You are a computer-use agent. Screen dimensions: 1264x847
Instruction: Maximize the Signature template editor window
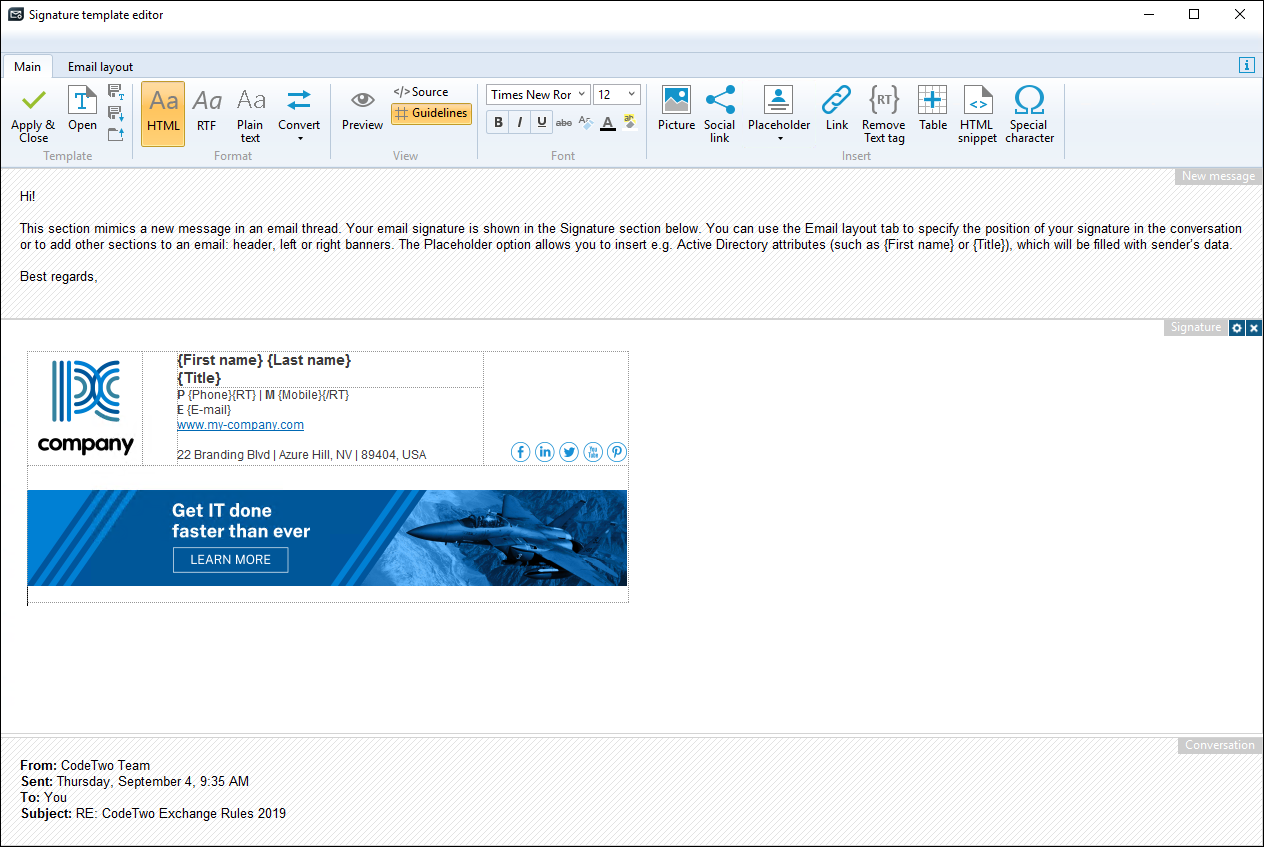pos(1194,15)
